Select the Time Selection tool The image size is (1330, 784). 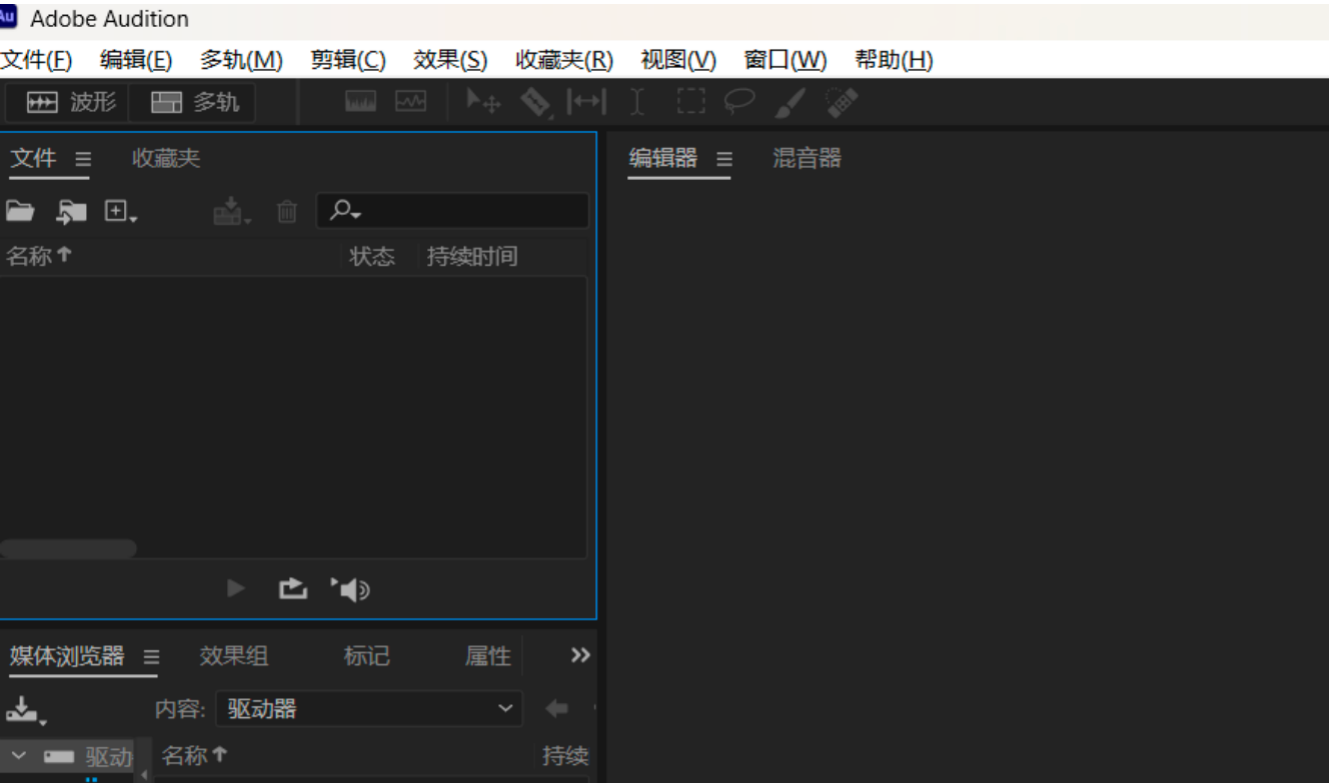click(x=637, y=102)
